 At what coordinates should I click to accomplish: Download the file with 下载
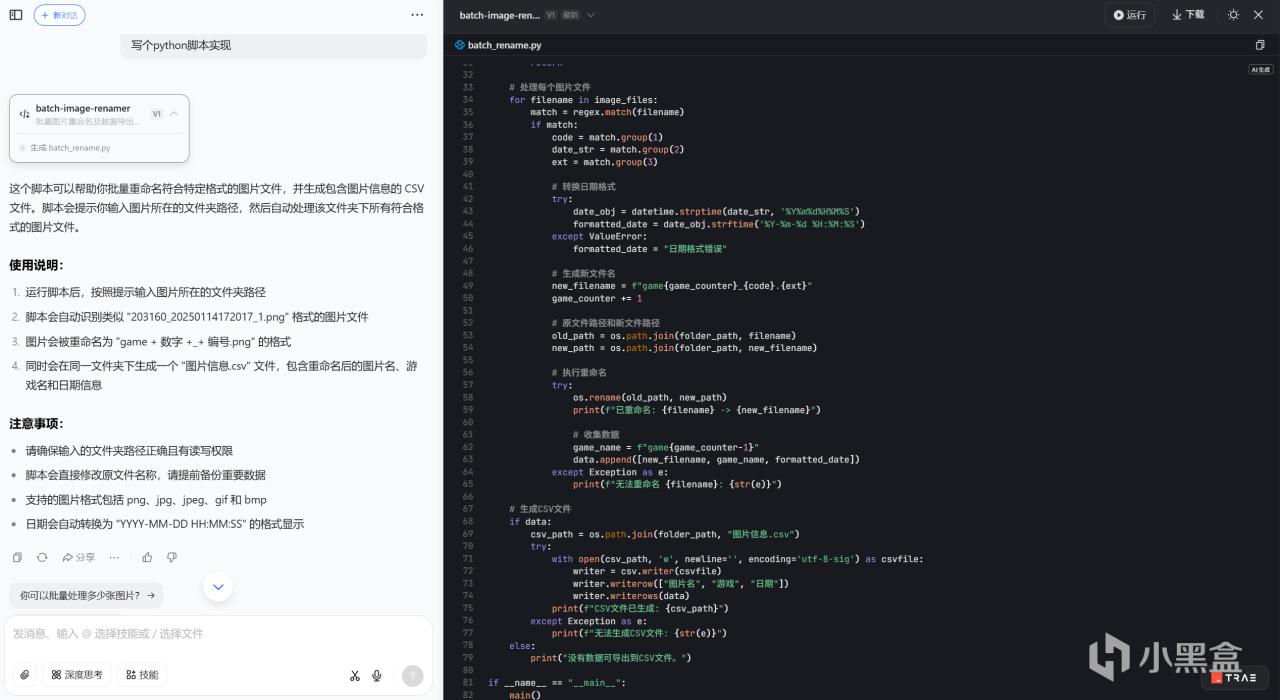(1188, 15)
